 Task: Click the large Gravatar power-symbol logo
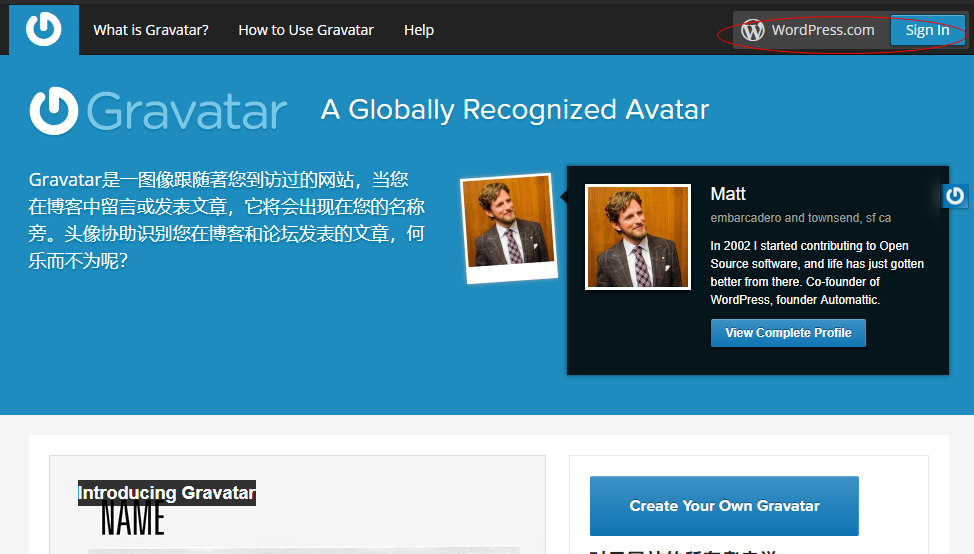(x=53, y=111)
